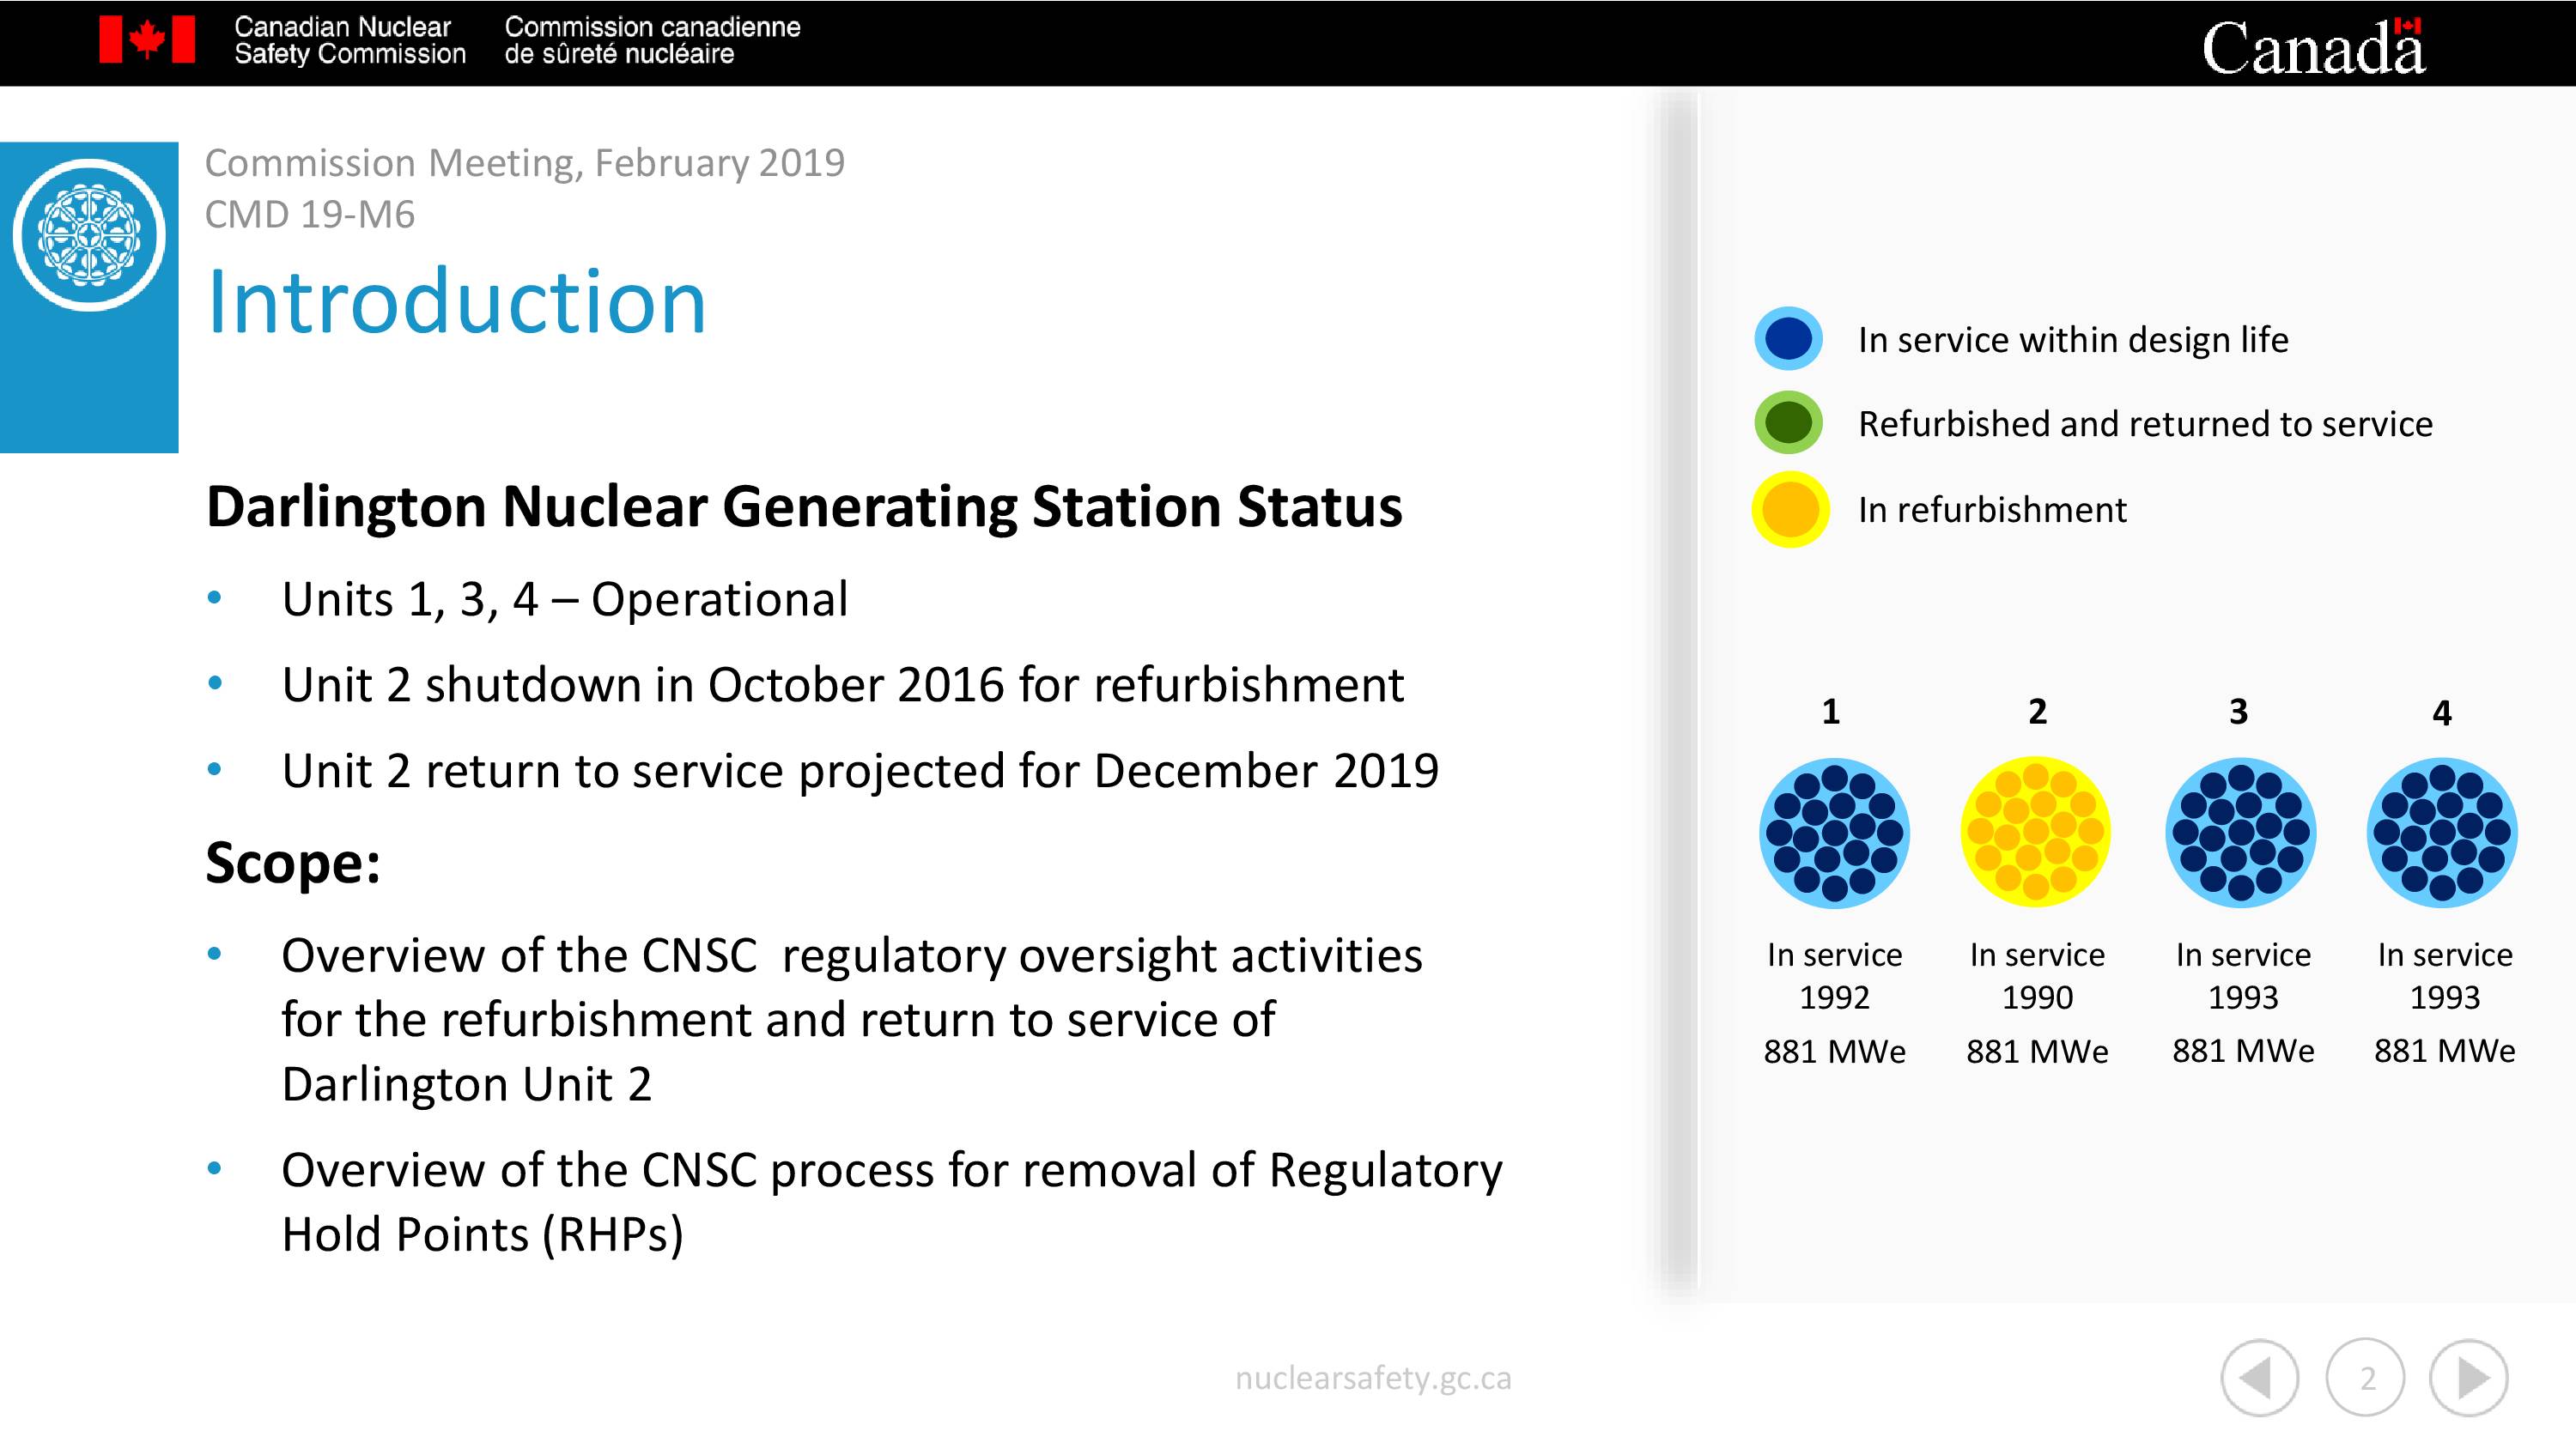Click the unit number '3' label above reactor
This screenshot has width=2576, height=1449.
click(2239, 711)
